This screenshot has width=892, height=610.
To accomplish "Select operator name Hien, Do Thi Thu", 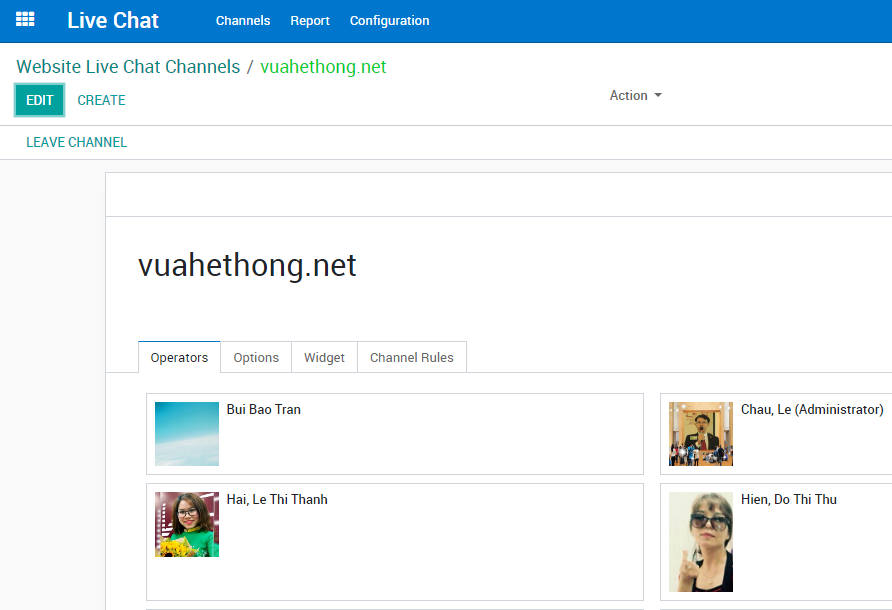I will pyautogui.click(x=788, y=500).
